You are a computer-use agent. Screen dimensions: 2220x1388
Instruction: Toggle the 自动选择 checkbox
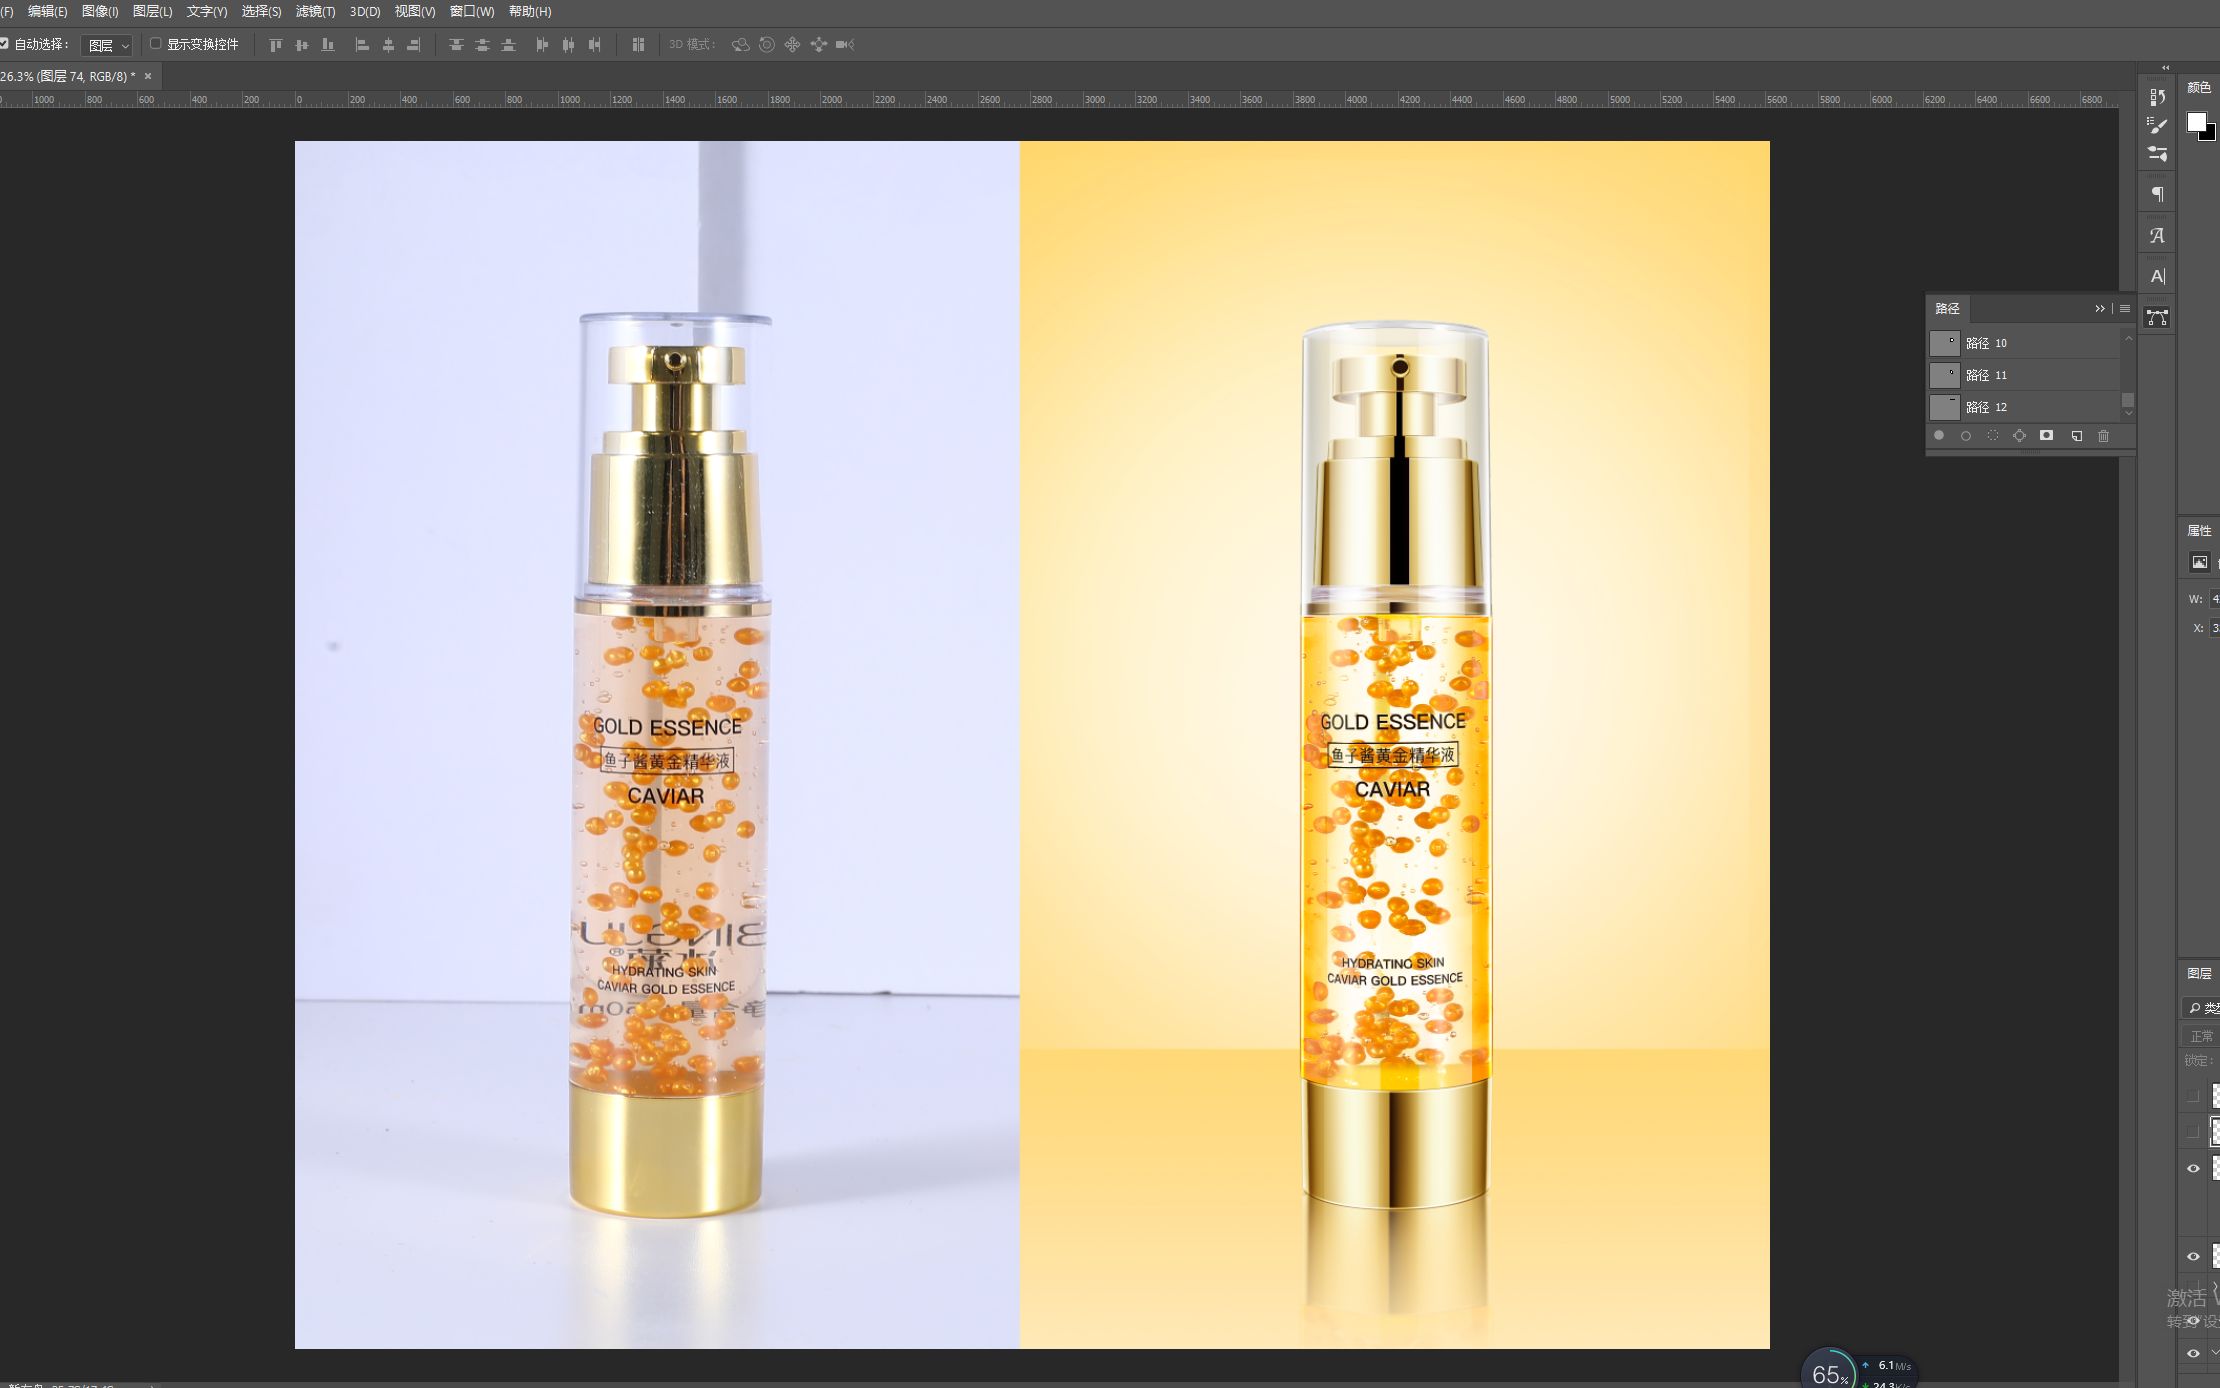(x=5, y=44)
